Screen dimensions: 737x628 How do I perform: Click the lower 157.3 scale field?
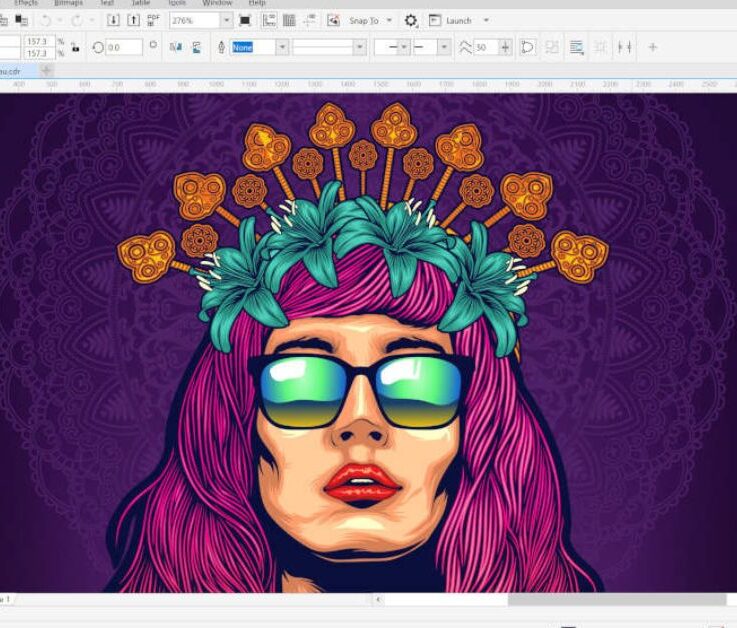click(x=39, y=53)
